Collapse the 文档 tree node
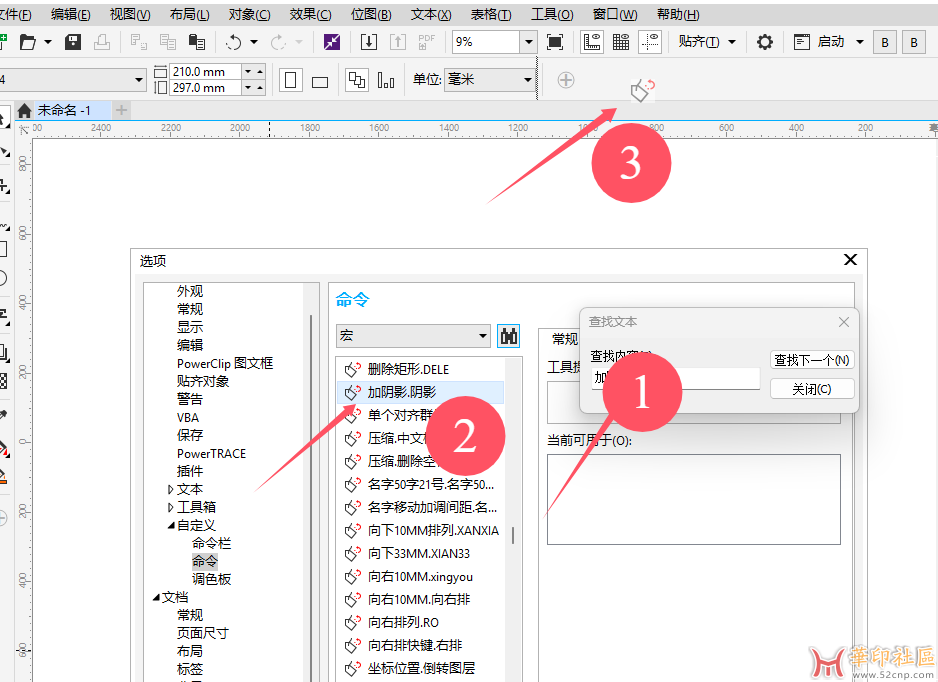The width and height of the screenshot is (938, 682). [x=156, y=597]
